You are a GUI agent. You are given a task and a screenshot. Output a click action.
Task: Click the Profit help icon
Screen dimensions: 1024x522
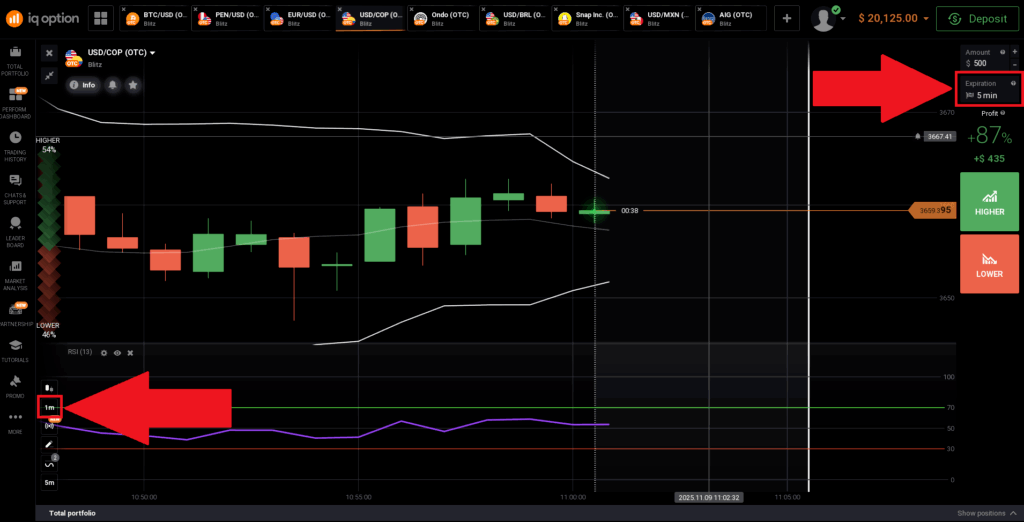click(1002, 113)
